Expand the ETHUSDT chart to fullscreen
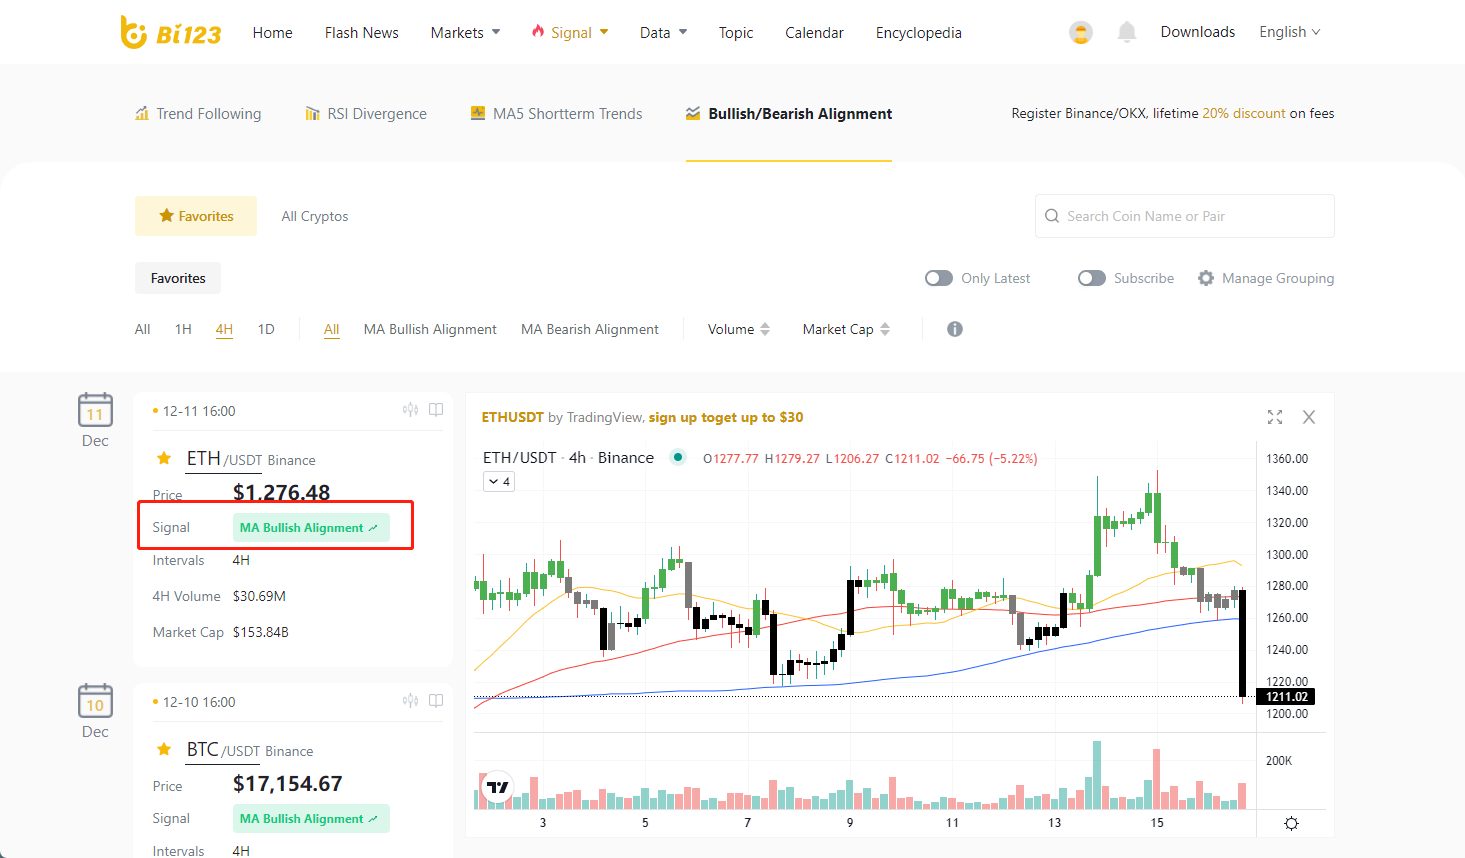 click(1275, 417)
